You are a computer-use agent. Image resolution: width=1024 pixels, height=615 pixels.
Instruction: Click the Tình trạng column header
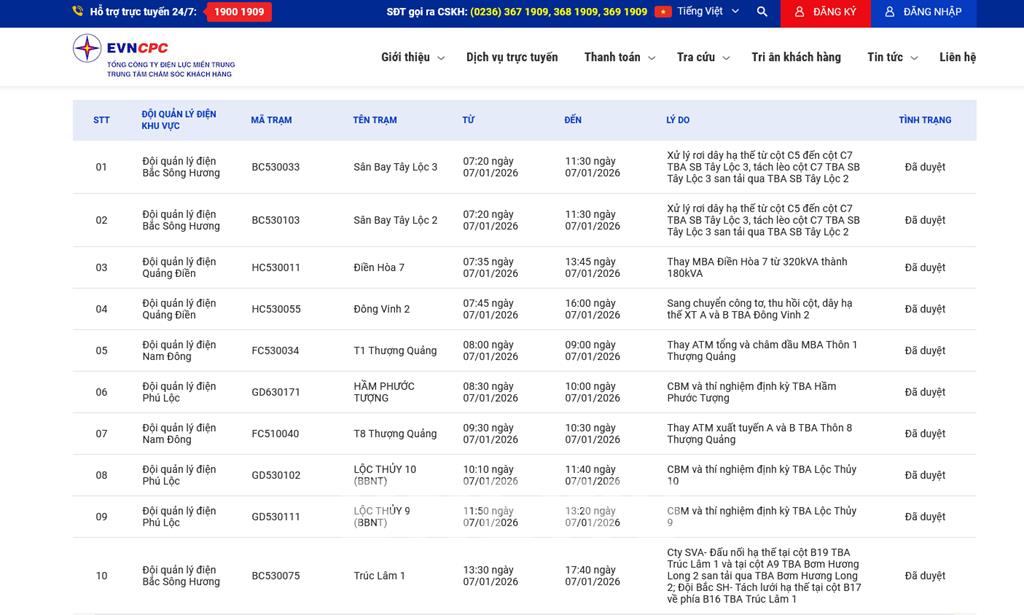tap(924, 120)
